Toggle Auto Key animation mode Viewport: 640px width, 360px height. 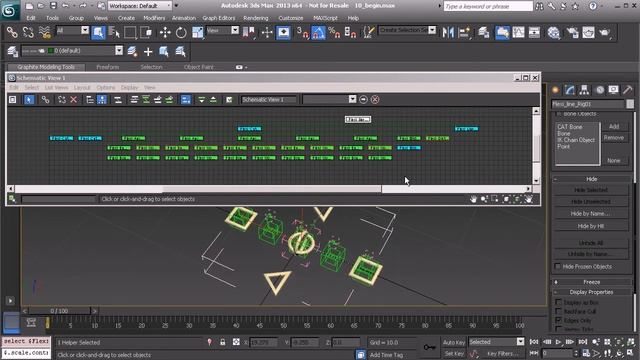pyautogui.click(x=453, y=342)
